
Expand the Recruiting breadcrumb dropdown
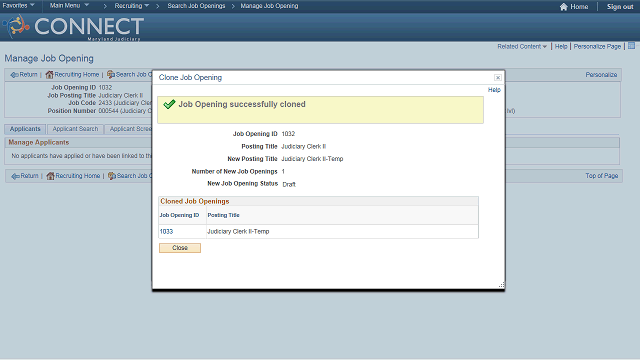pyautogui.click(x=131, y=6)
